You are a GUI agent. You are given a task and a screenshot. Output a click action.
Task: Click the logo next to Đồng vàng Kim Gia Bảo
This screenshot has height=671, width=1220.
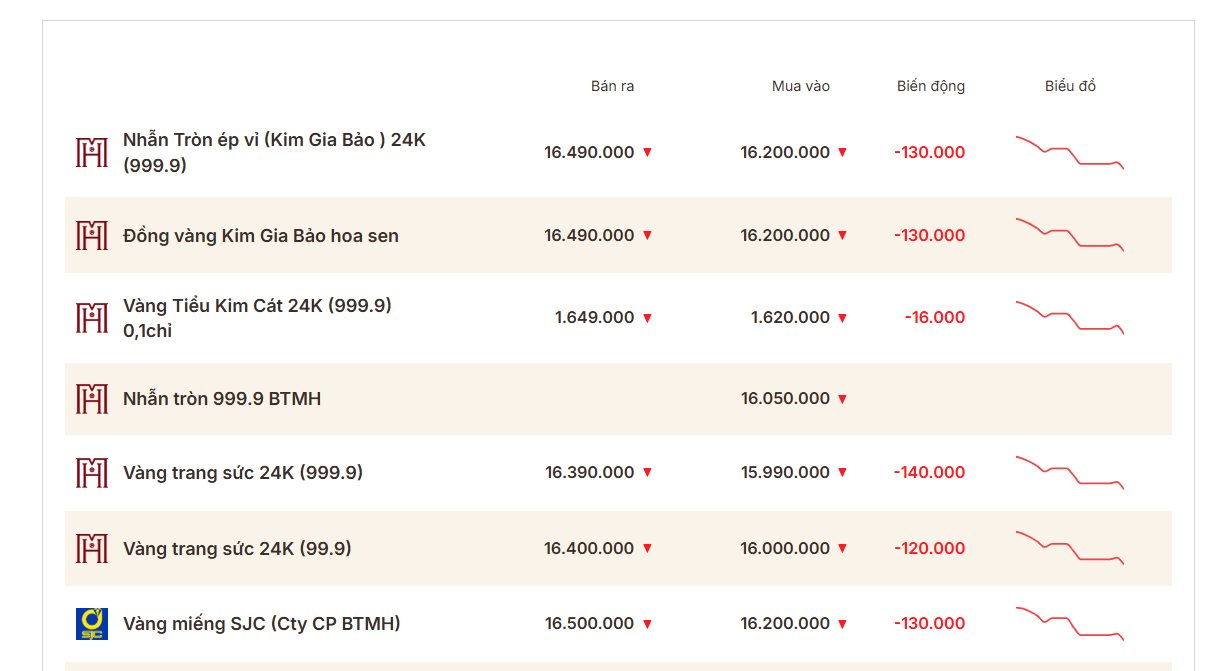coord(92,235)
